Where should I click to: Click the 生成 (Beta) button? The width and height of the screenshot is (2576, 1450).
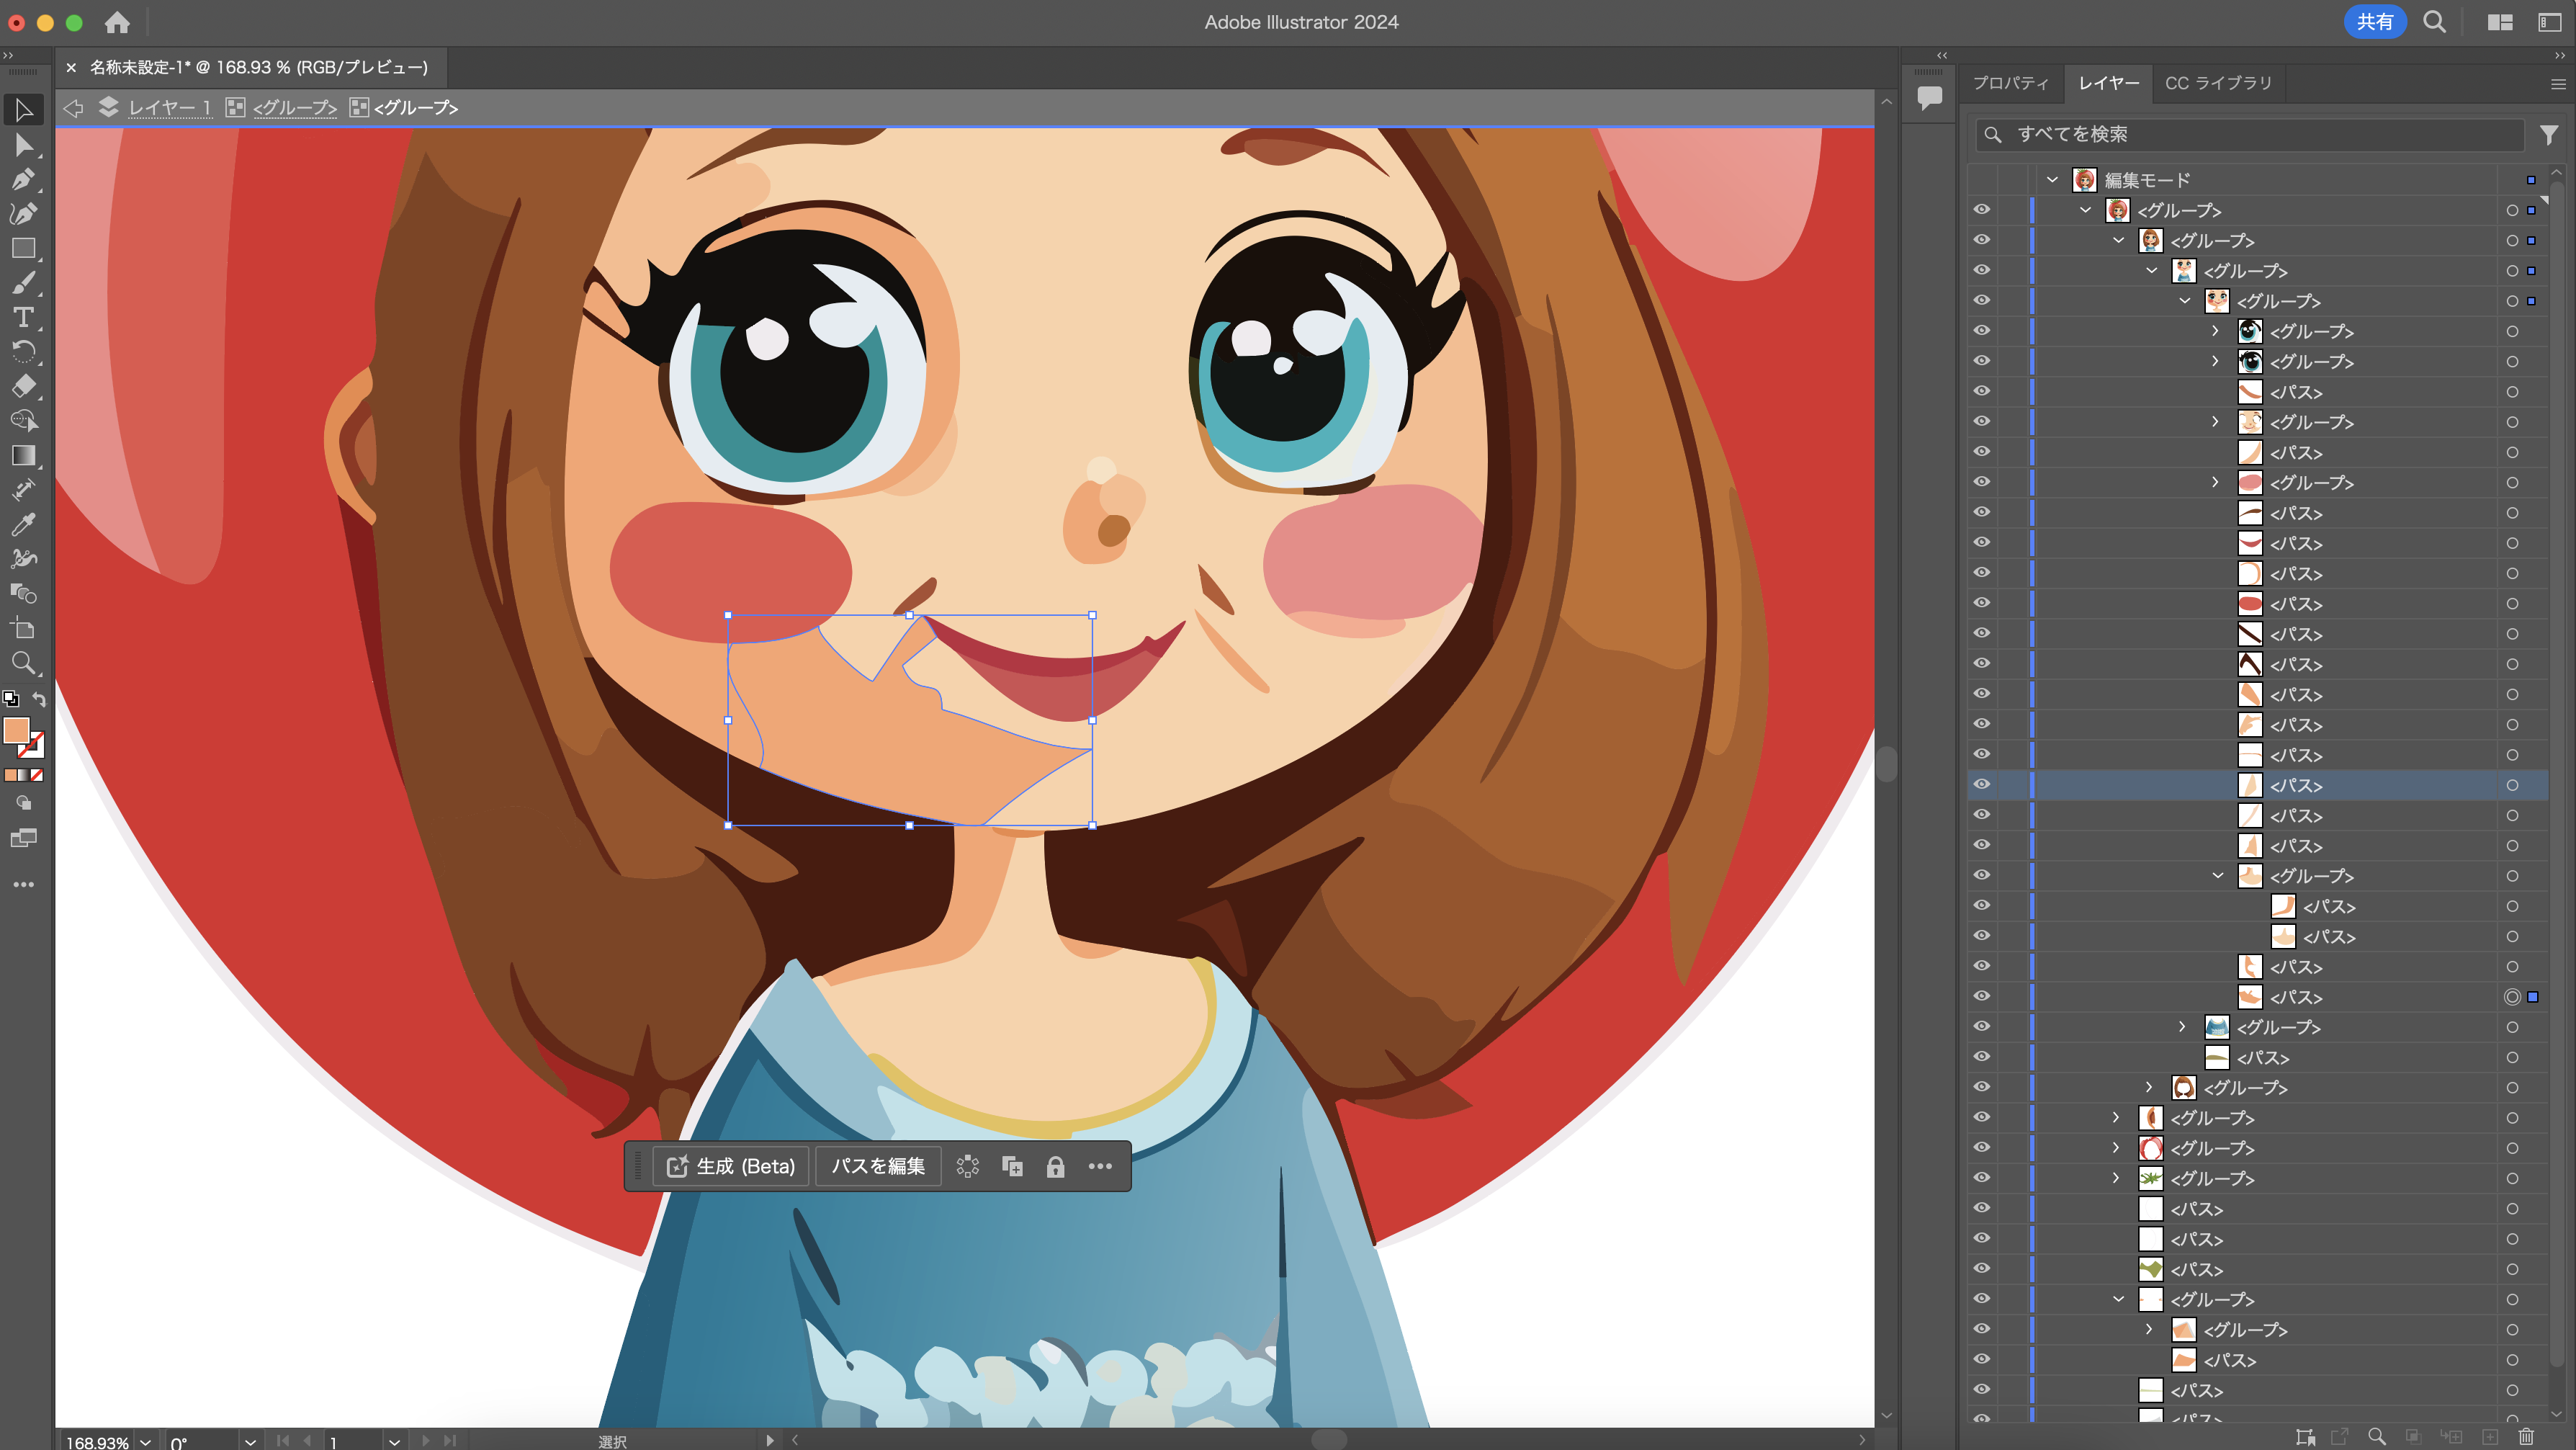(730, 1166)
